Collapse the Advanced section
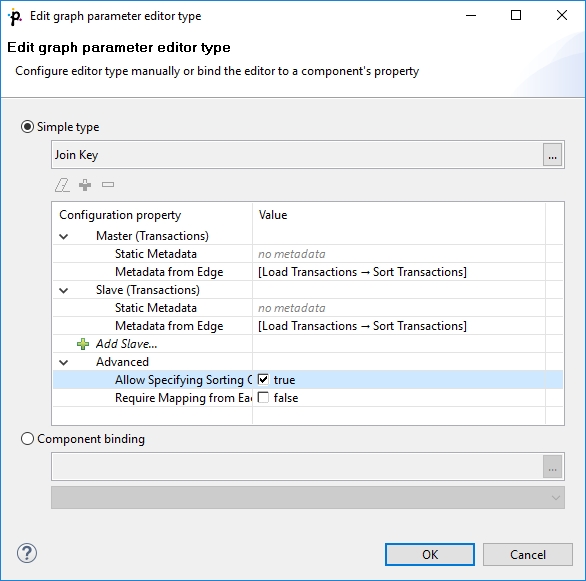This screenshot has width=586, height=581. pyautogui.click(x=64, y=362)
